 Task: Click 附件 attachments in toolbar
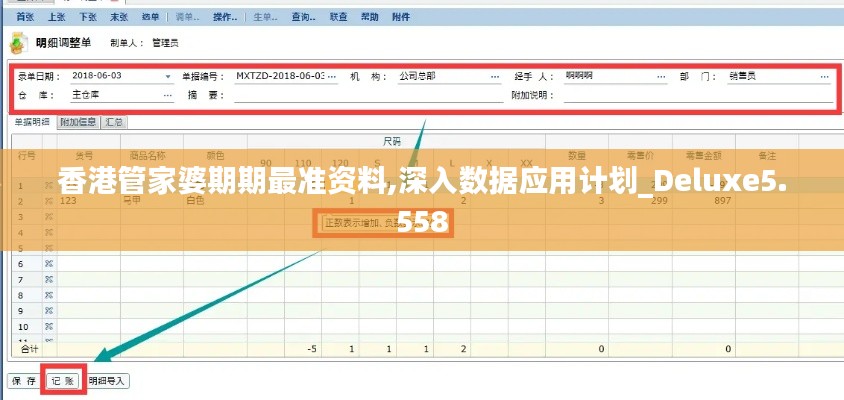pyautogui.click(x=401, y=17)
